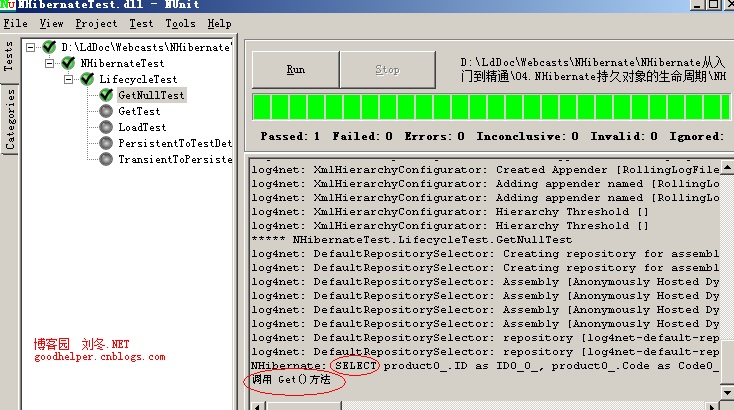The width and height of the screenshot is (734, 410).
Task: Switch to the Categories side tab
Action: [x=9, y=119]
